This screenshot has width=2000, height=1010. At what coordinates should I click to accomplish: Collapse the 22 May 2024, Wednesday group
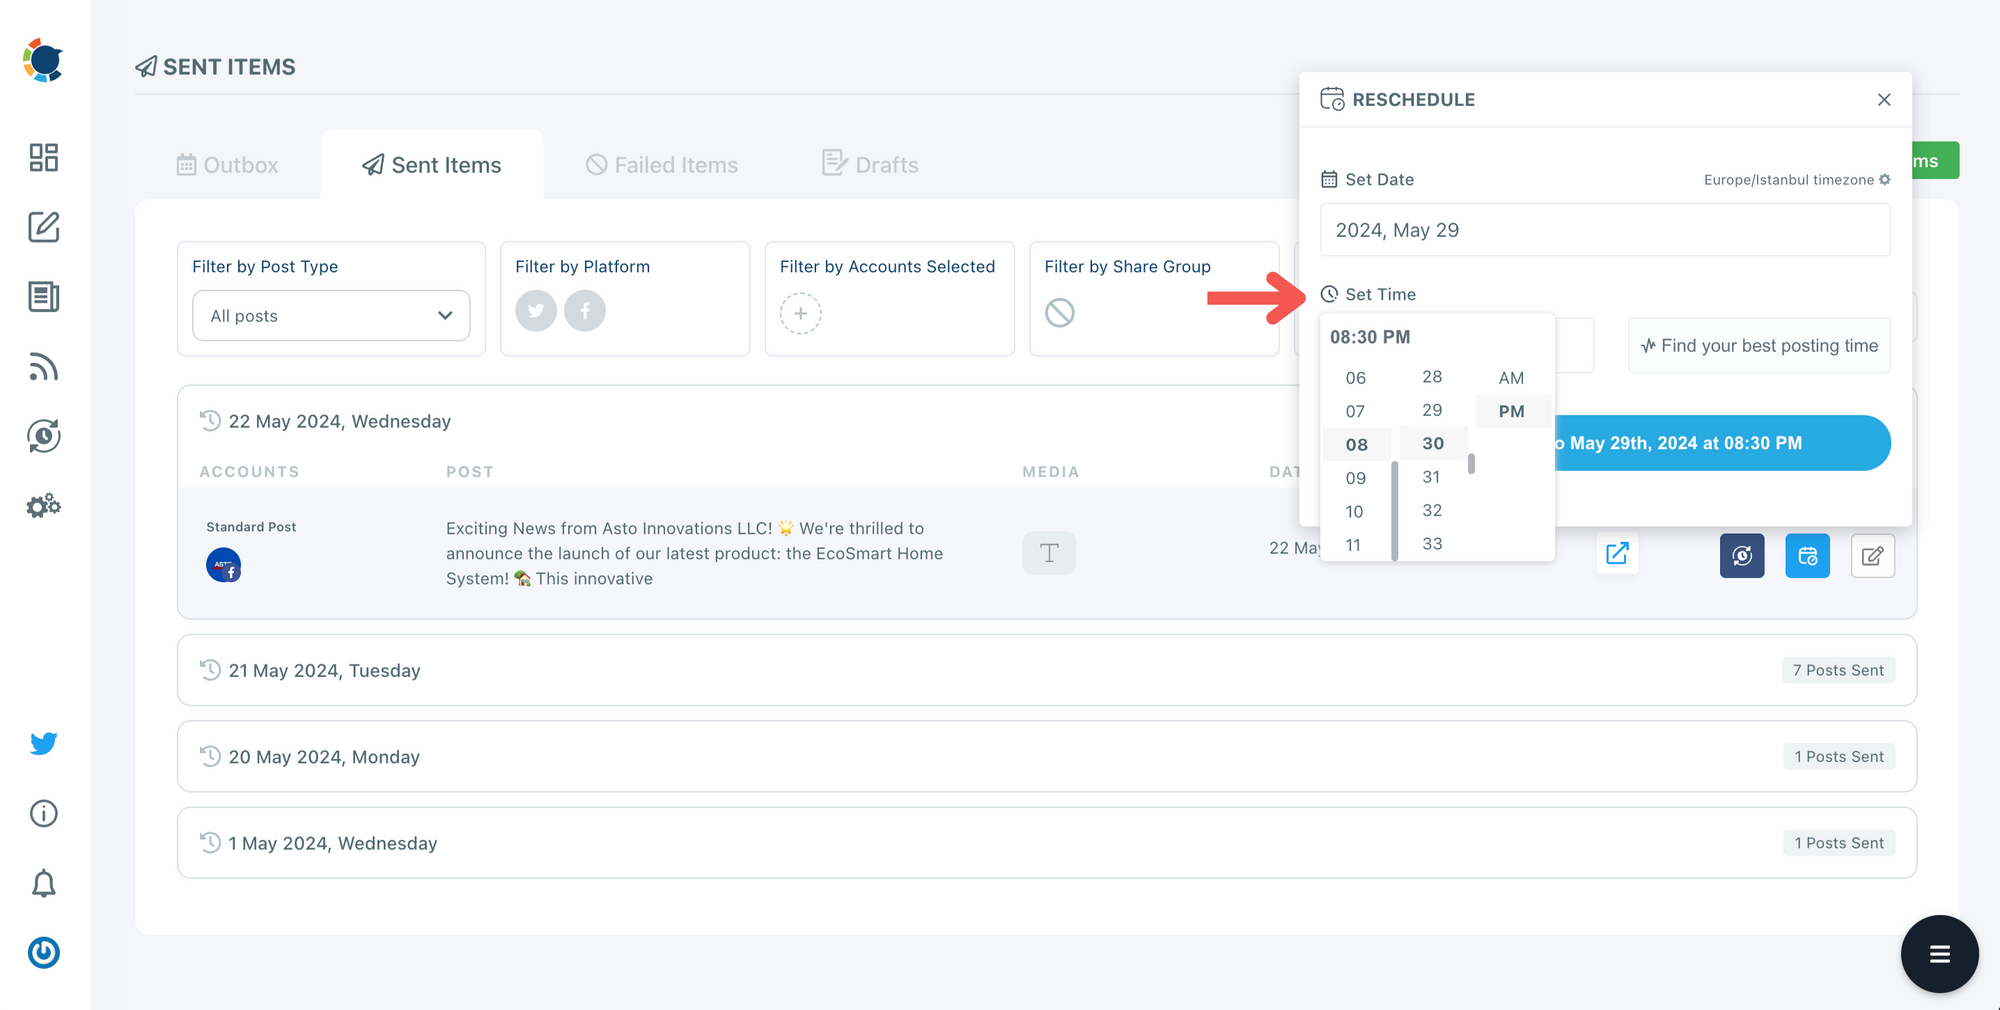(340, 421)
